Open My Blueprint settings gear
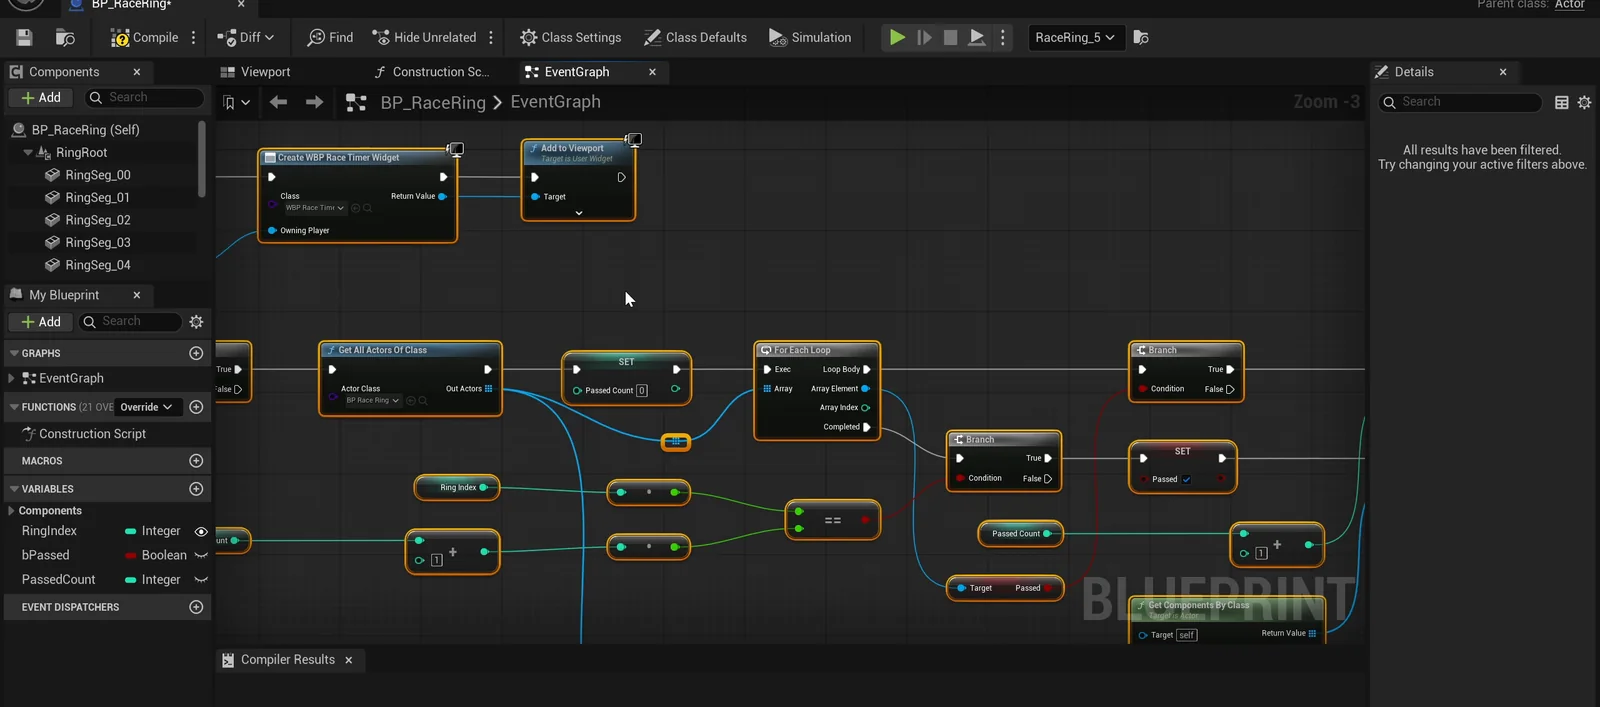 196,322
